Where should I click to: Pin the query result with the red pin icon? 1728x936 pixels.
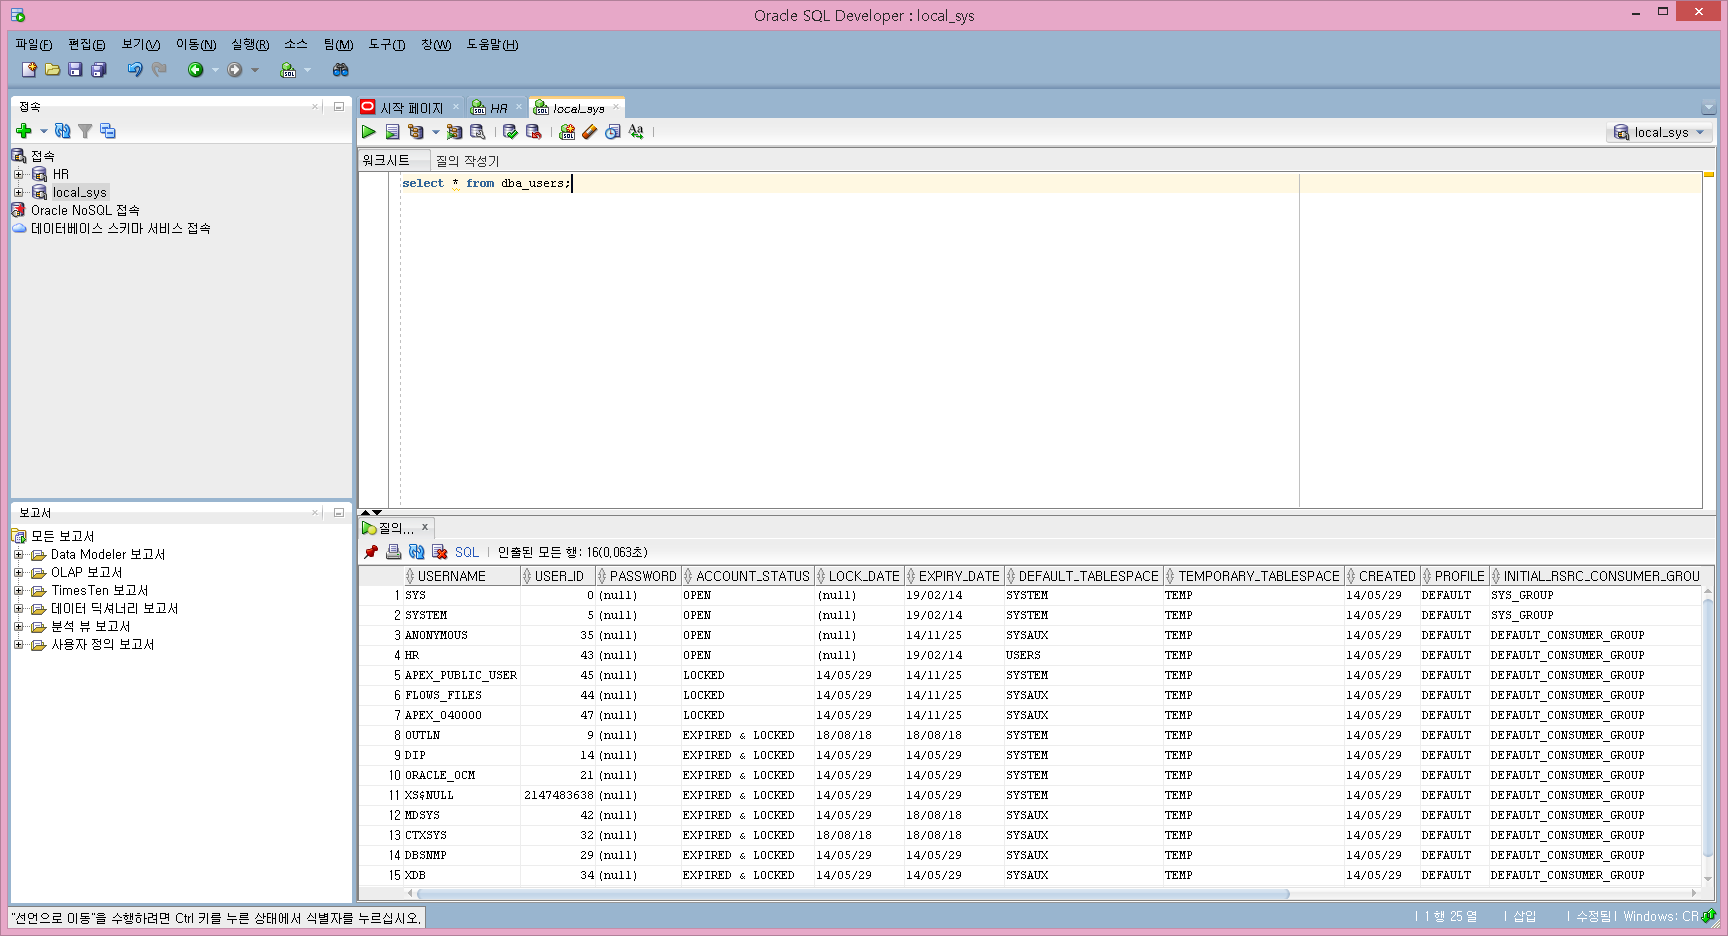click(371, 552)
